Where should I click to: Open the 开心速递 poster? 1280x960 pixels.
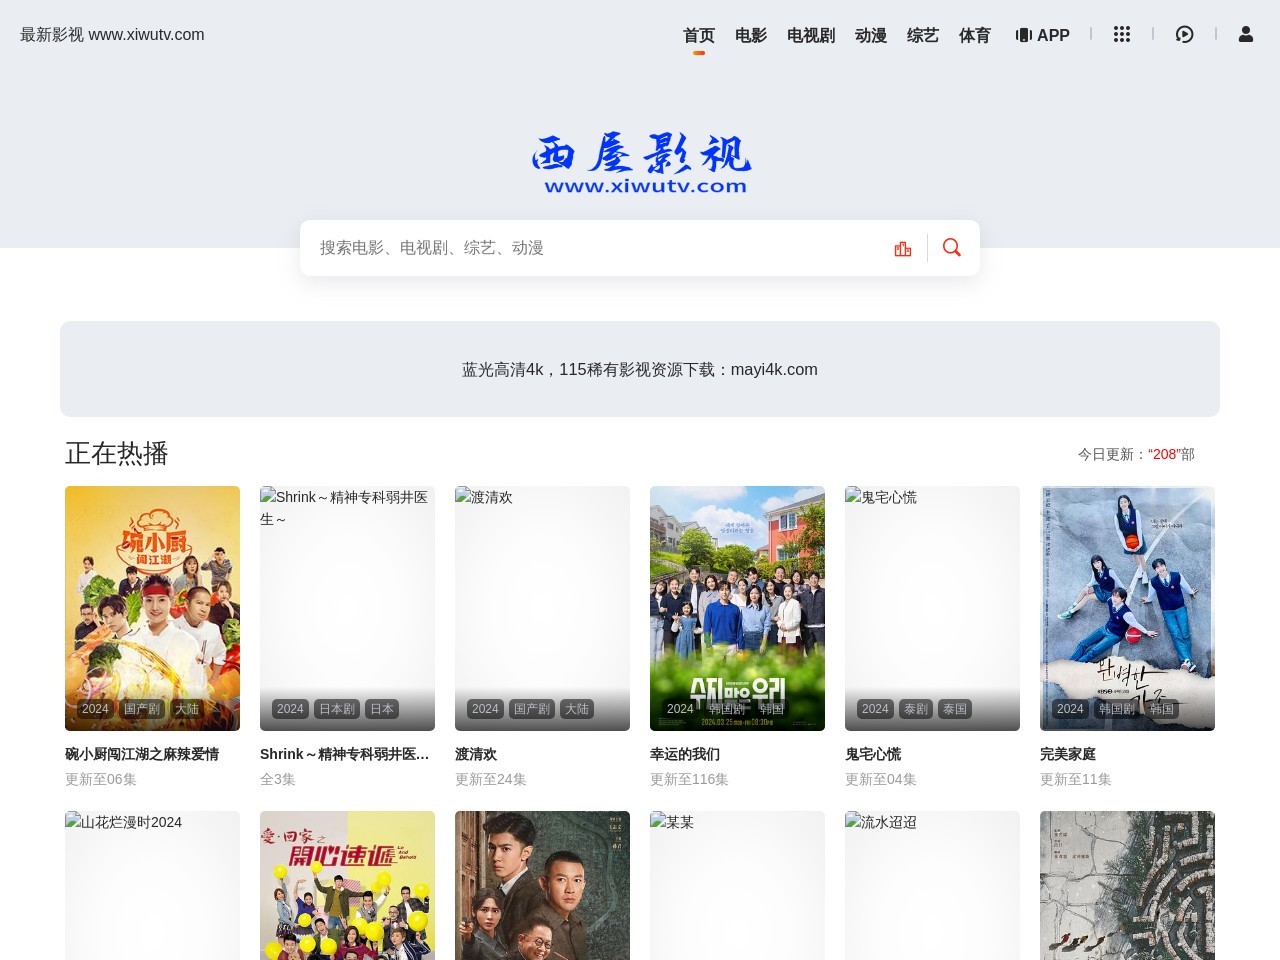coord(347,885)
